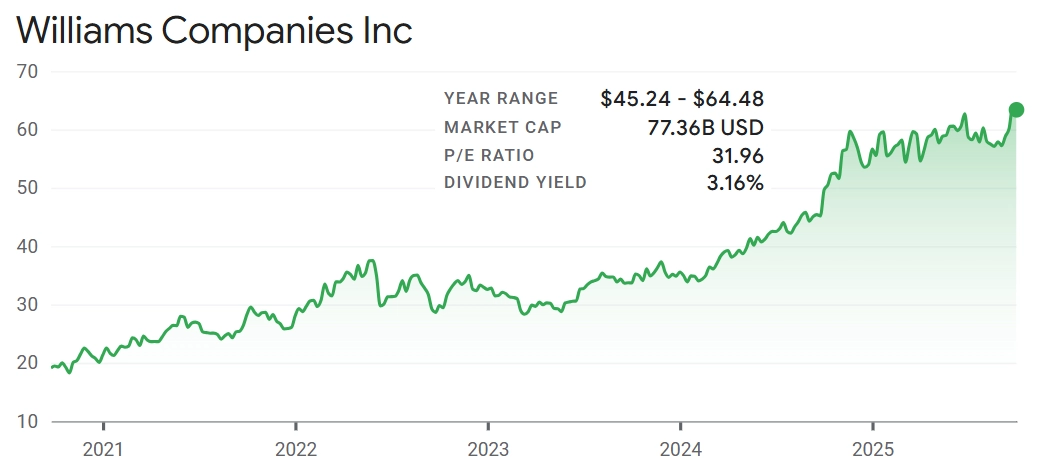
Task: Click the MARKET CAP label
Action: click(503, 127)
